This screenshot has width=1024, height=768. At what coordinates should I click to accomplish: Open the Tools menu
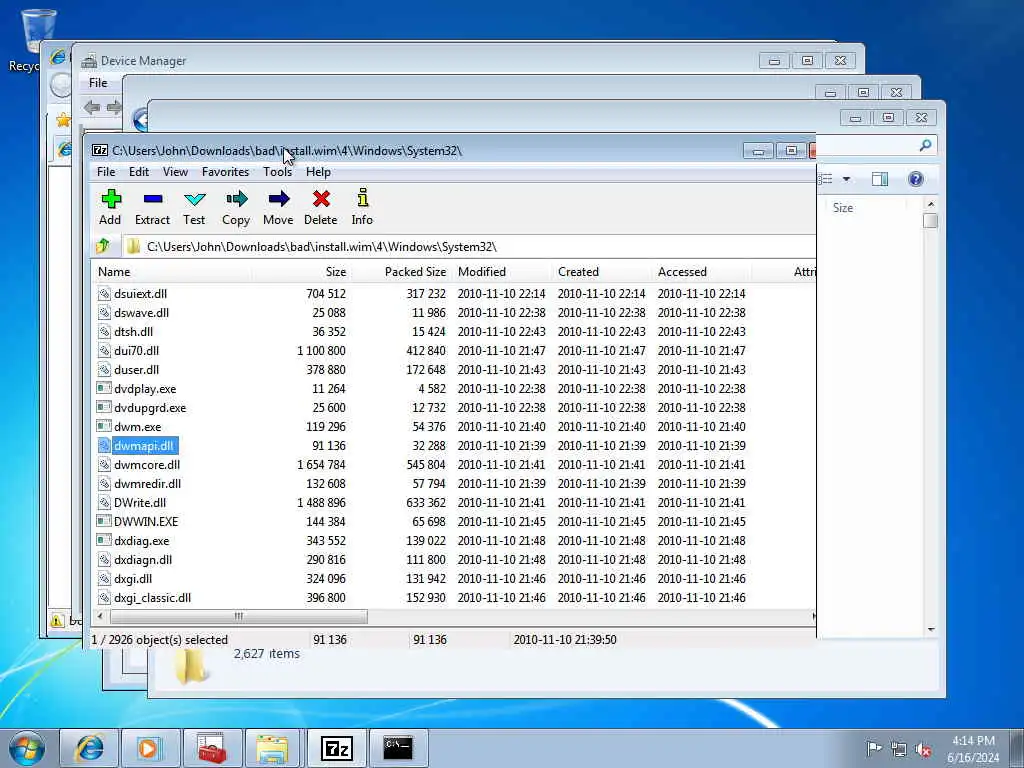point(278,172)
